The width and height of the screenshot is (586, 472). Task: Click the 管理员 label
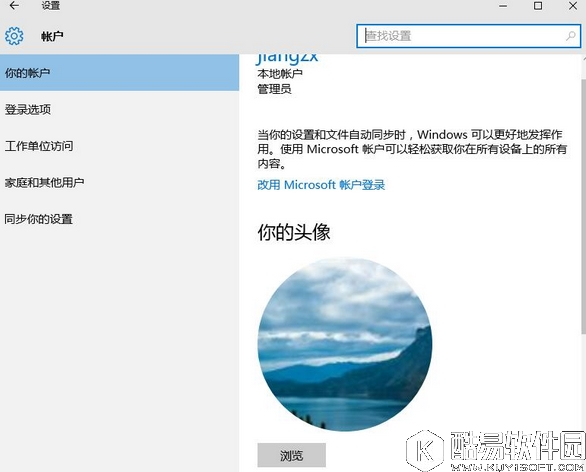(274, 89)
